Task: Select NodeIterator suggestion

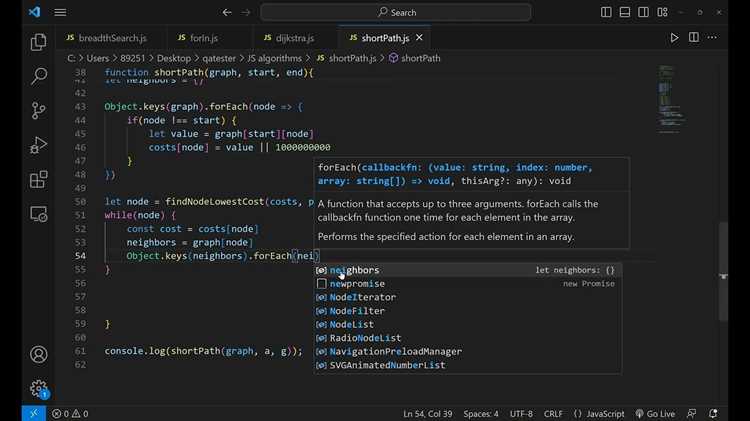Action: (x=468, y=297)
